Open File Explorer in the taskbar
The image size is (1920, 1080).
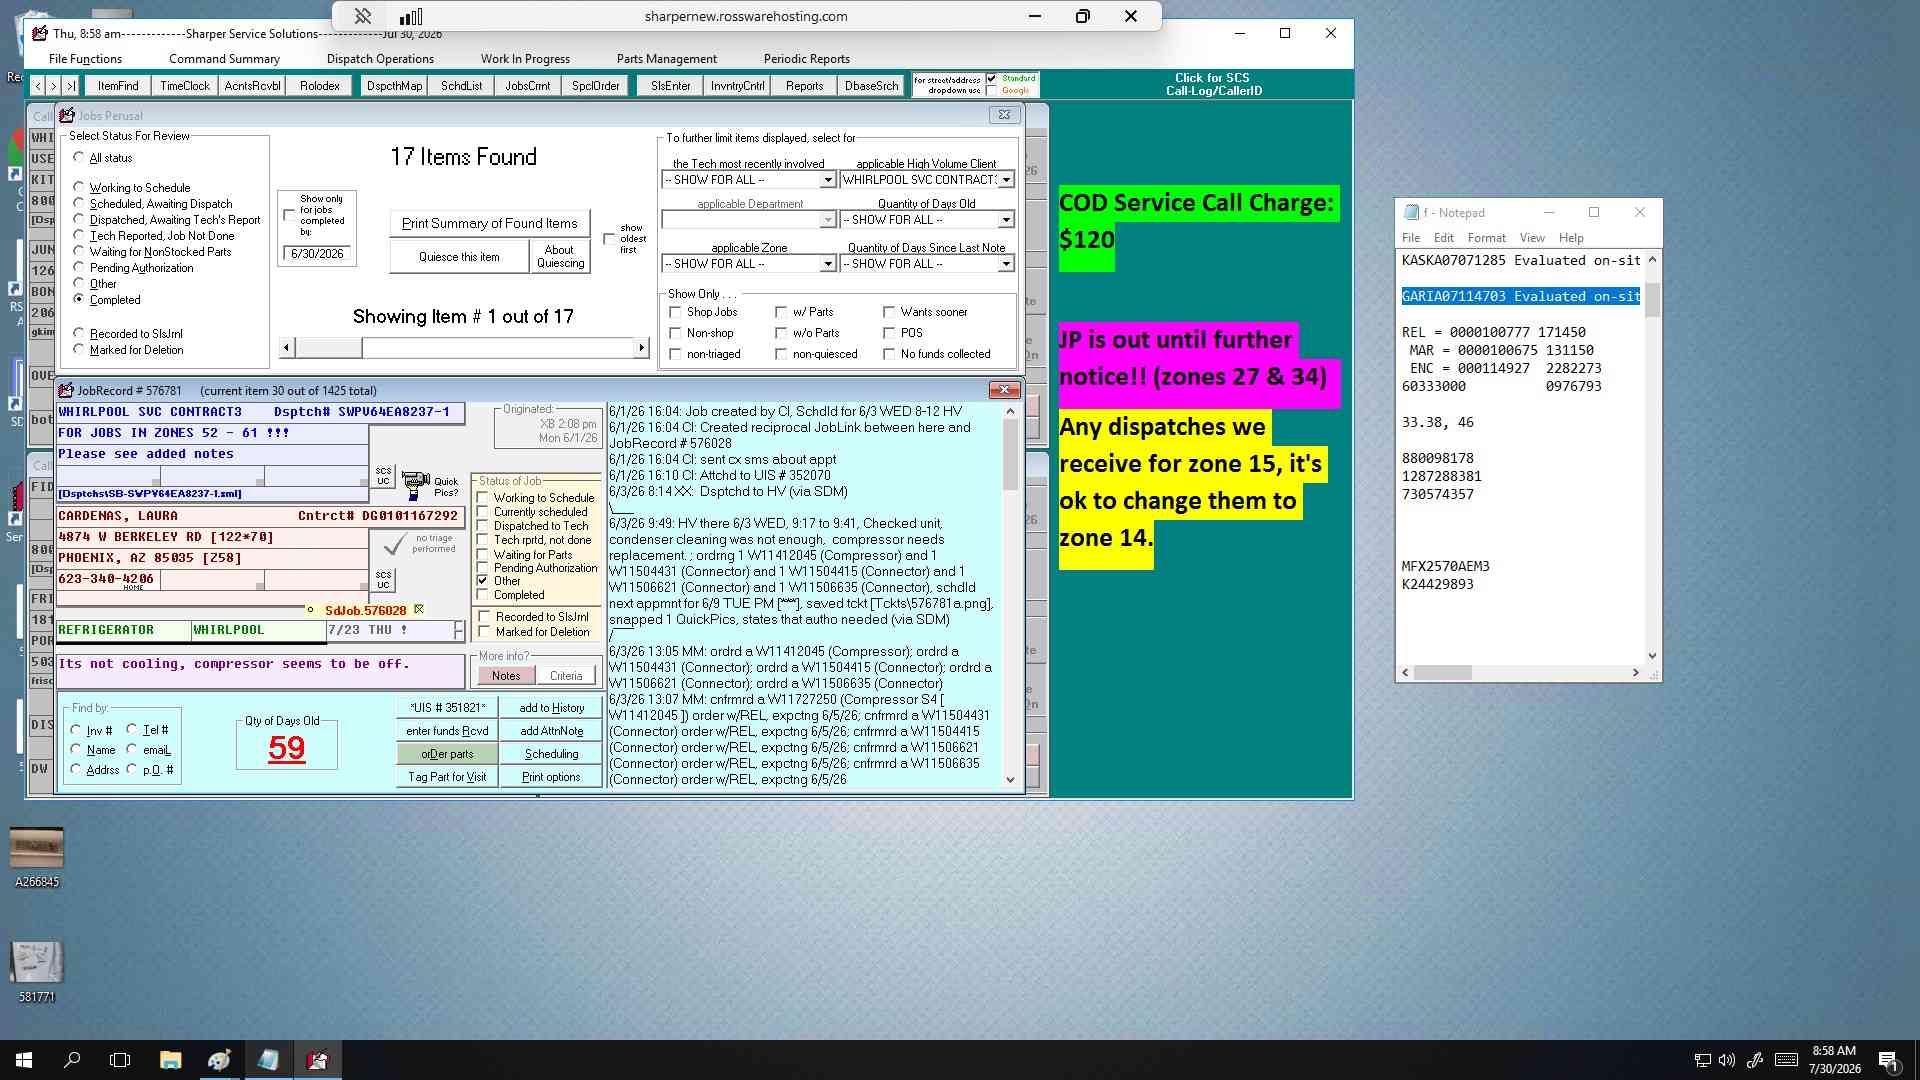tap(170, 1060)
